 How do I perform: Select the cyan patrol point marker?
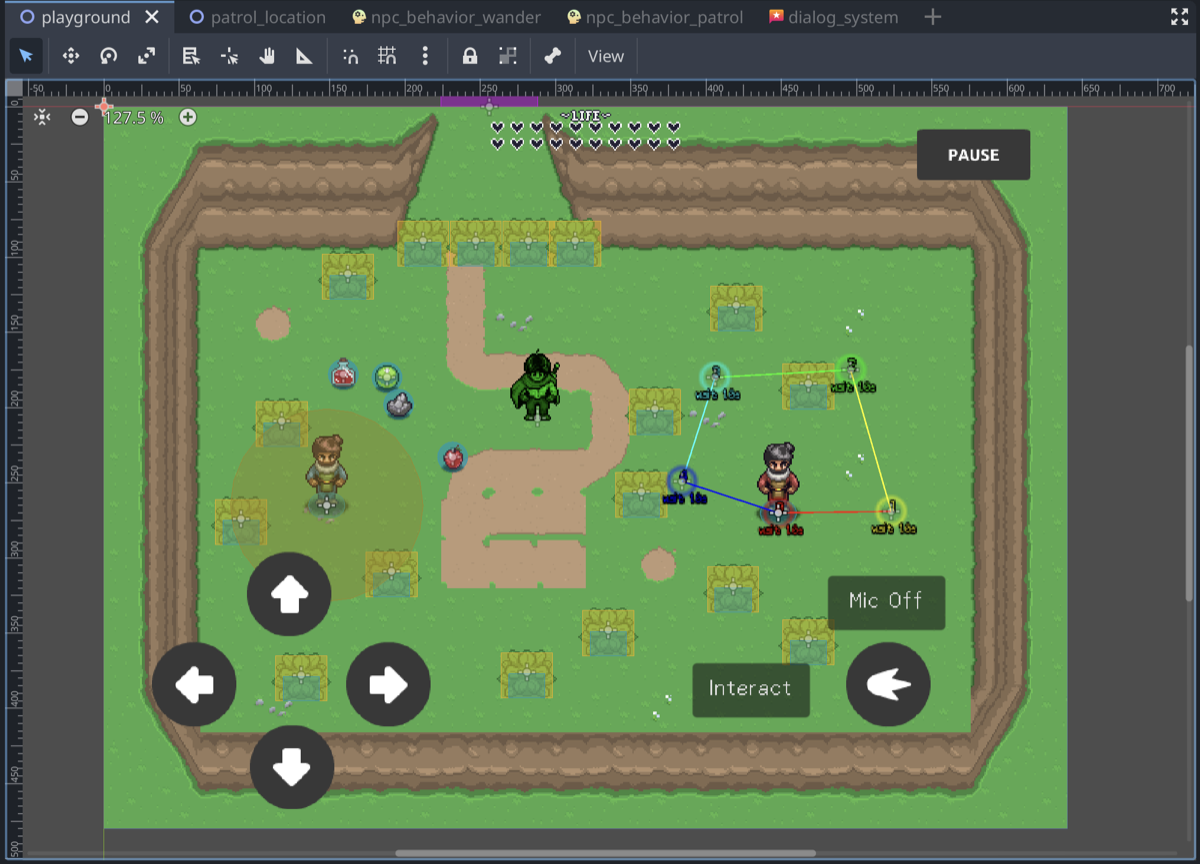(x=713, y=376)
